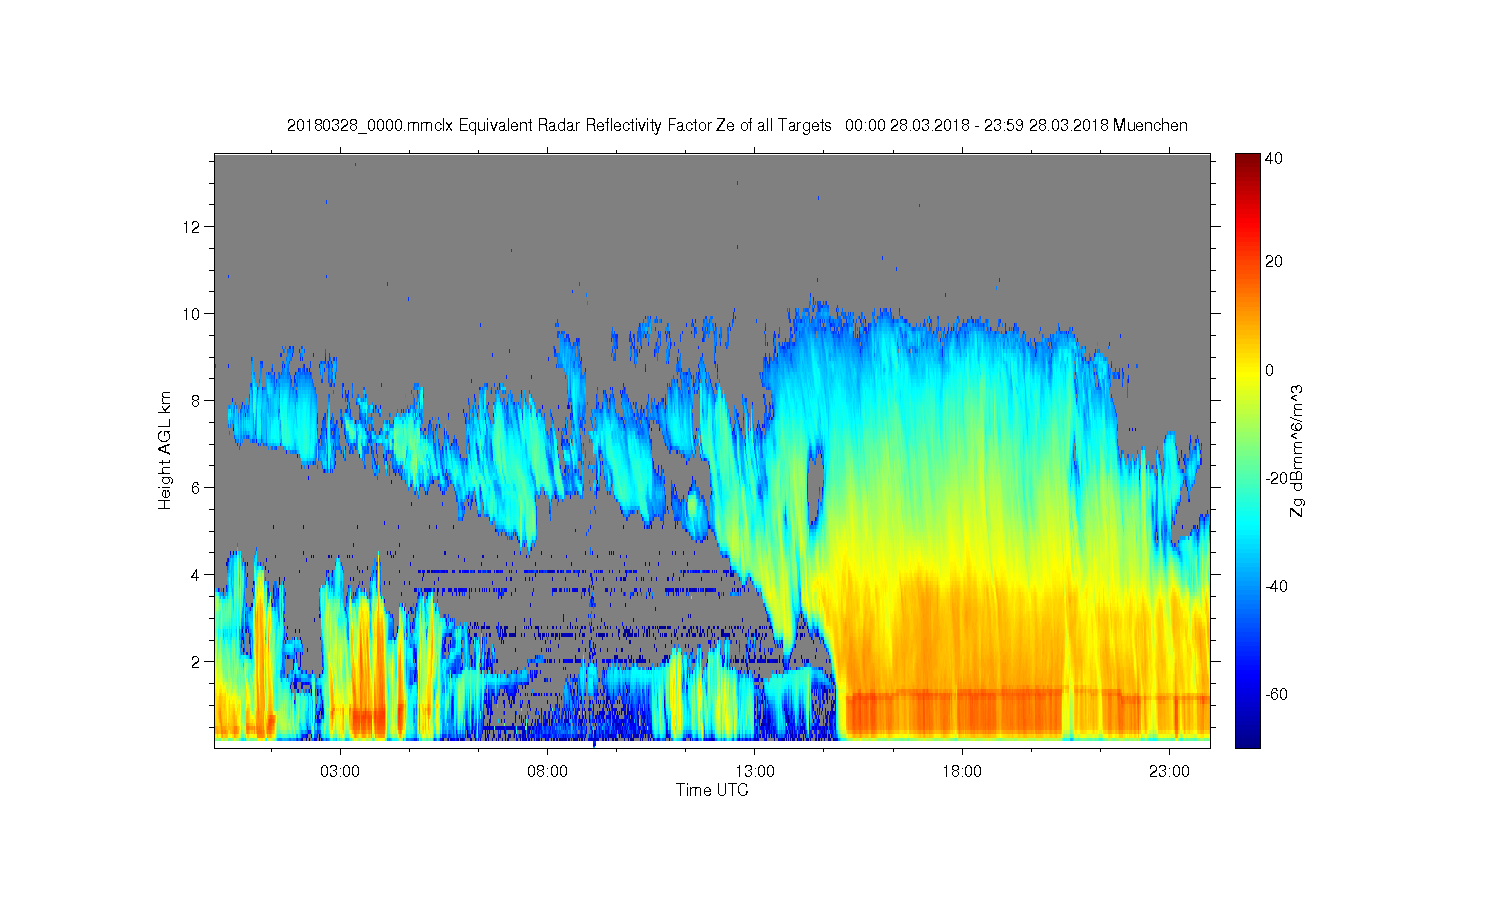Click the height tick label 12

click(193, 226)
